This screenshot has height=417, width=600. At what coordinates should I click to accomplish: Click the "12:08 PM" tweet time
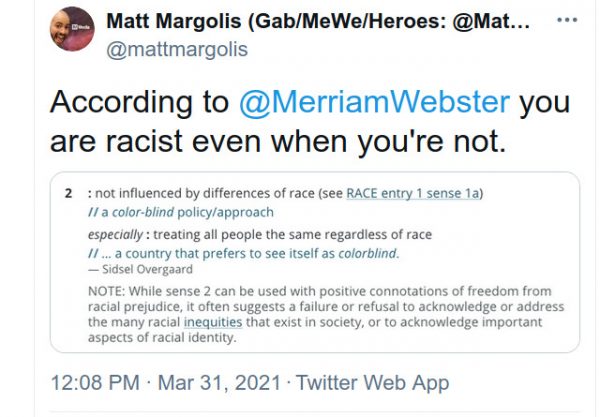(x=98, y=382)
